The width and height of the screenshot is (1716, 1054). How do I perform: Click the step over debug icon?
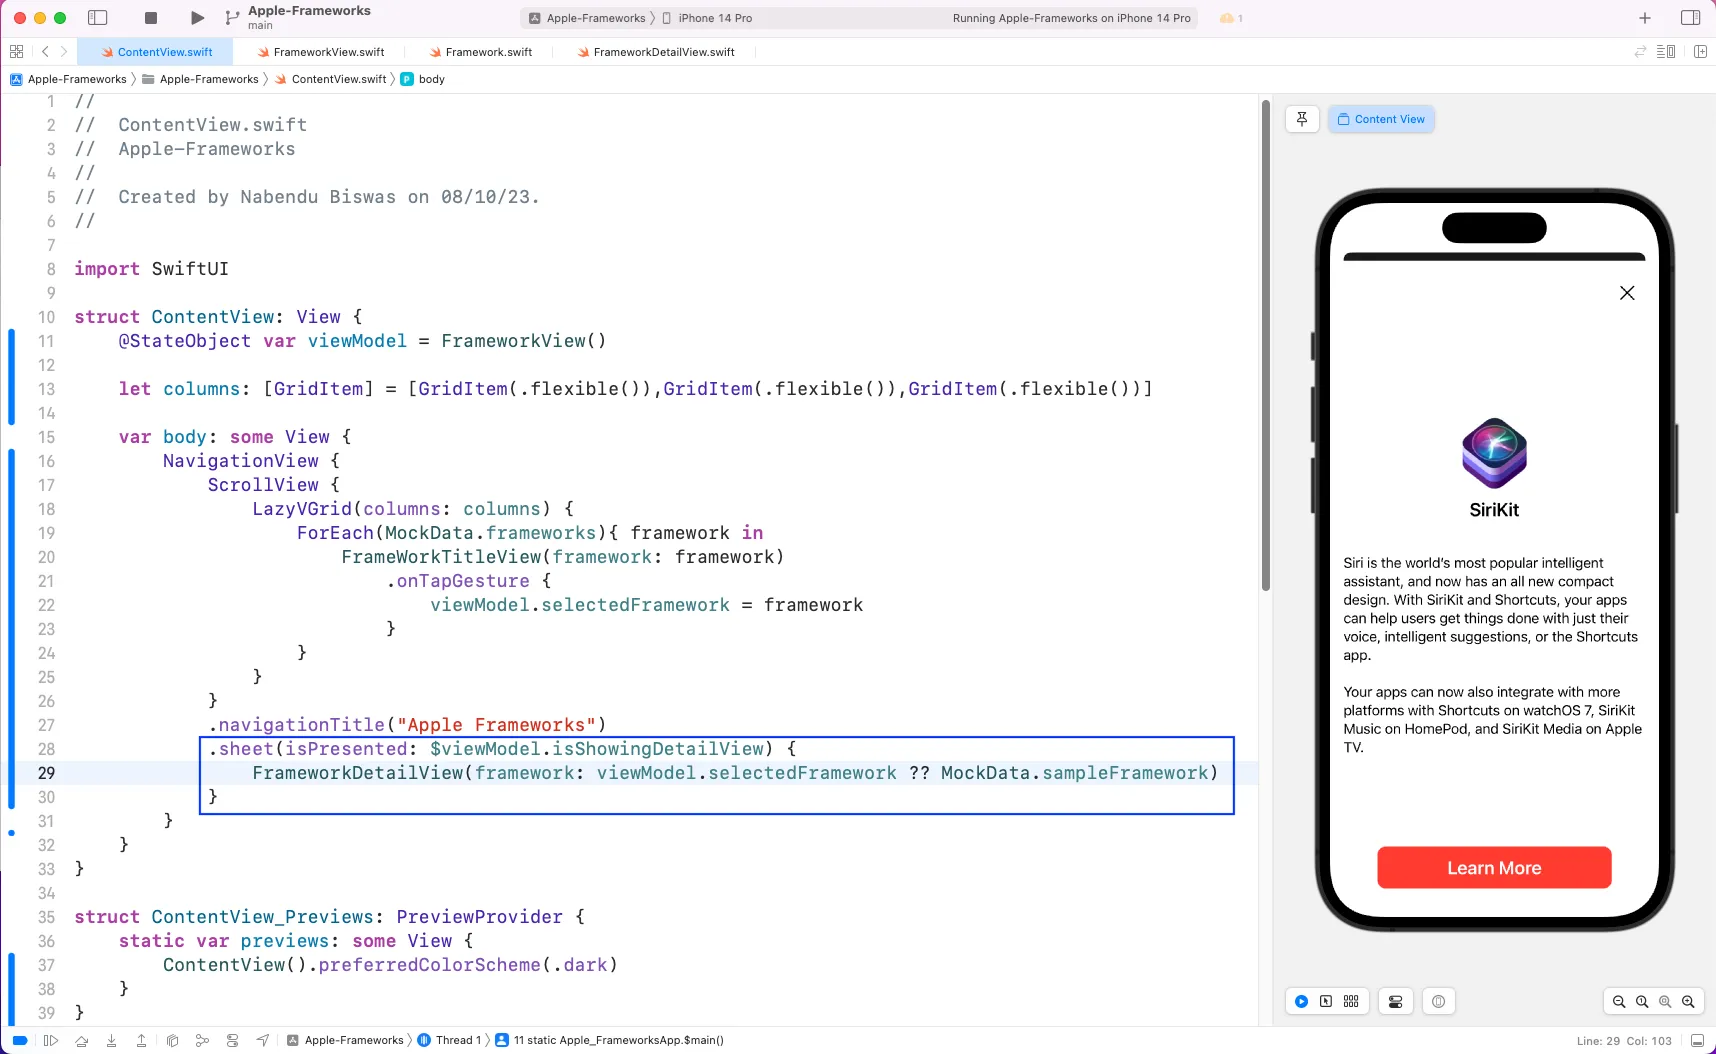coord(81,1040)
